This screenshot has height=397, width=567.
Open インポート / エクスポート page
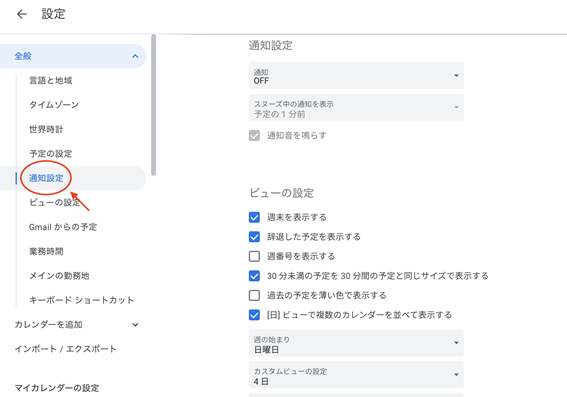coord(65,349)
